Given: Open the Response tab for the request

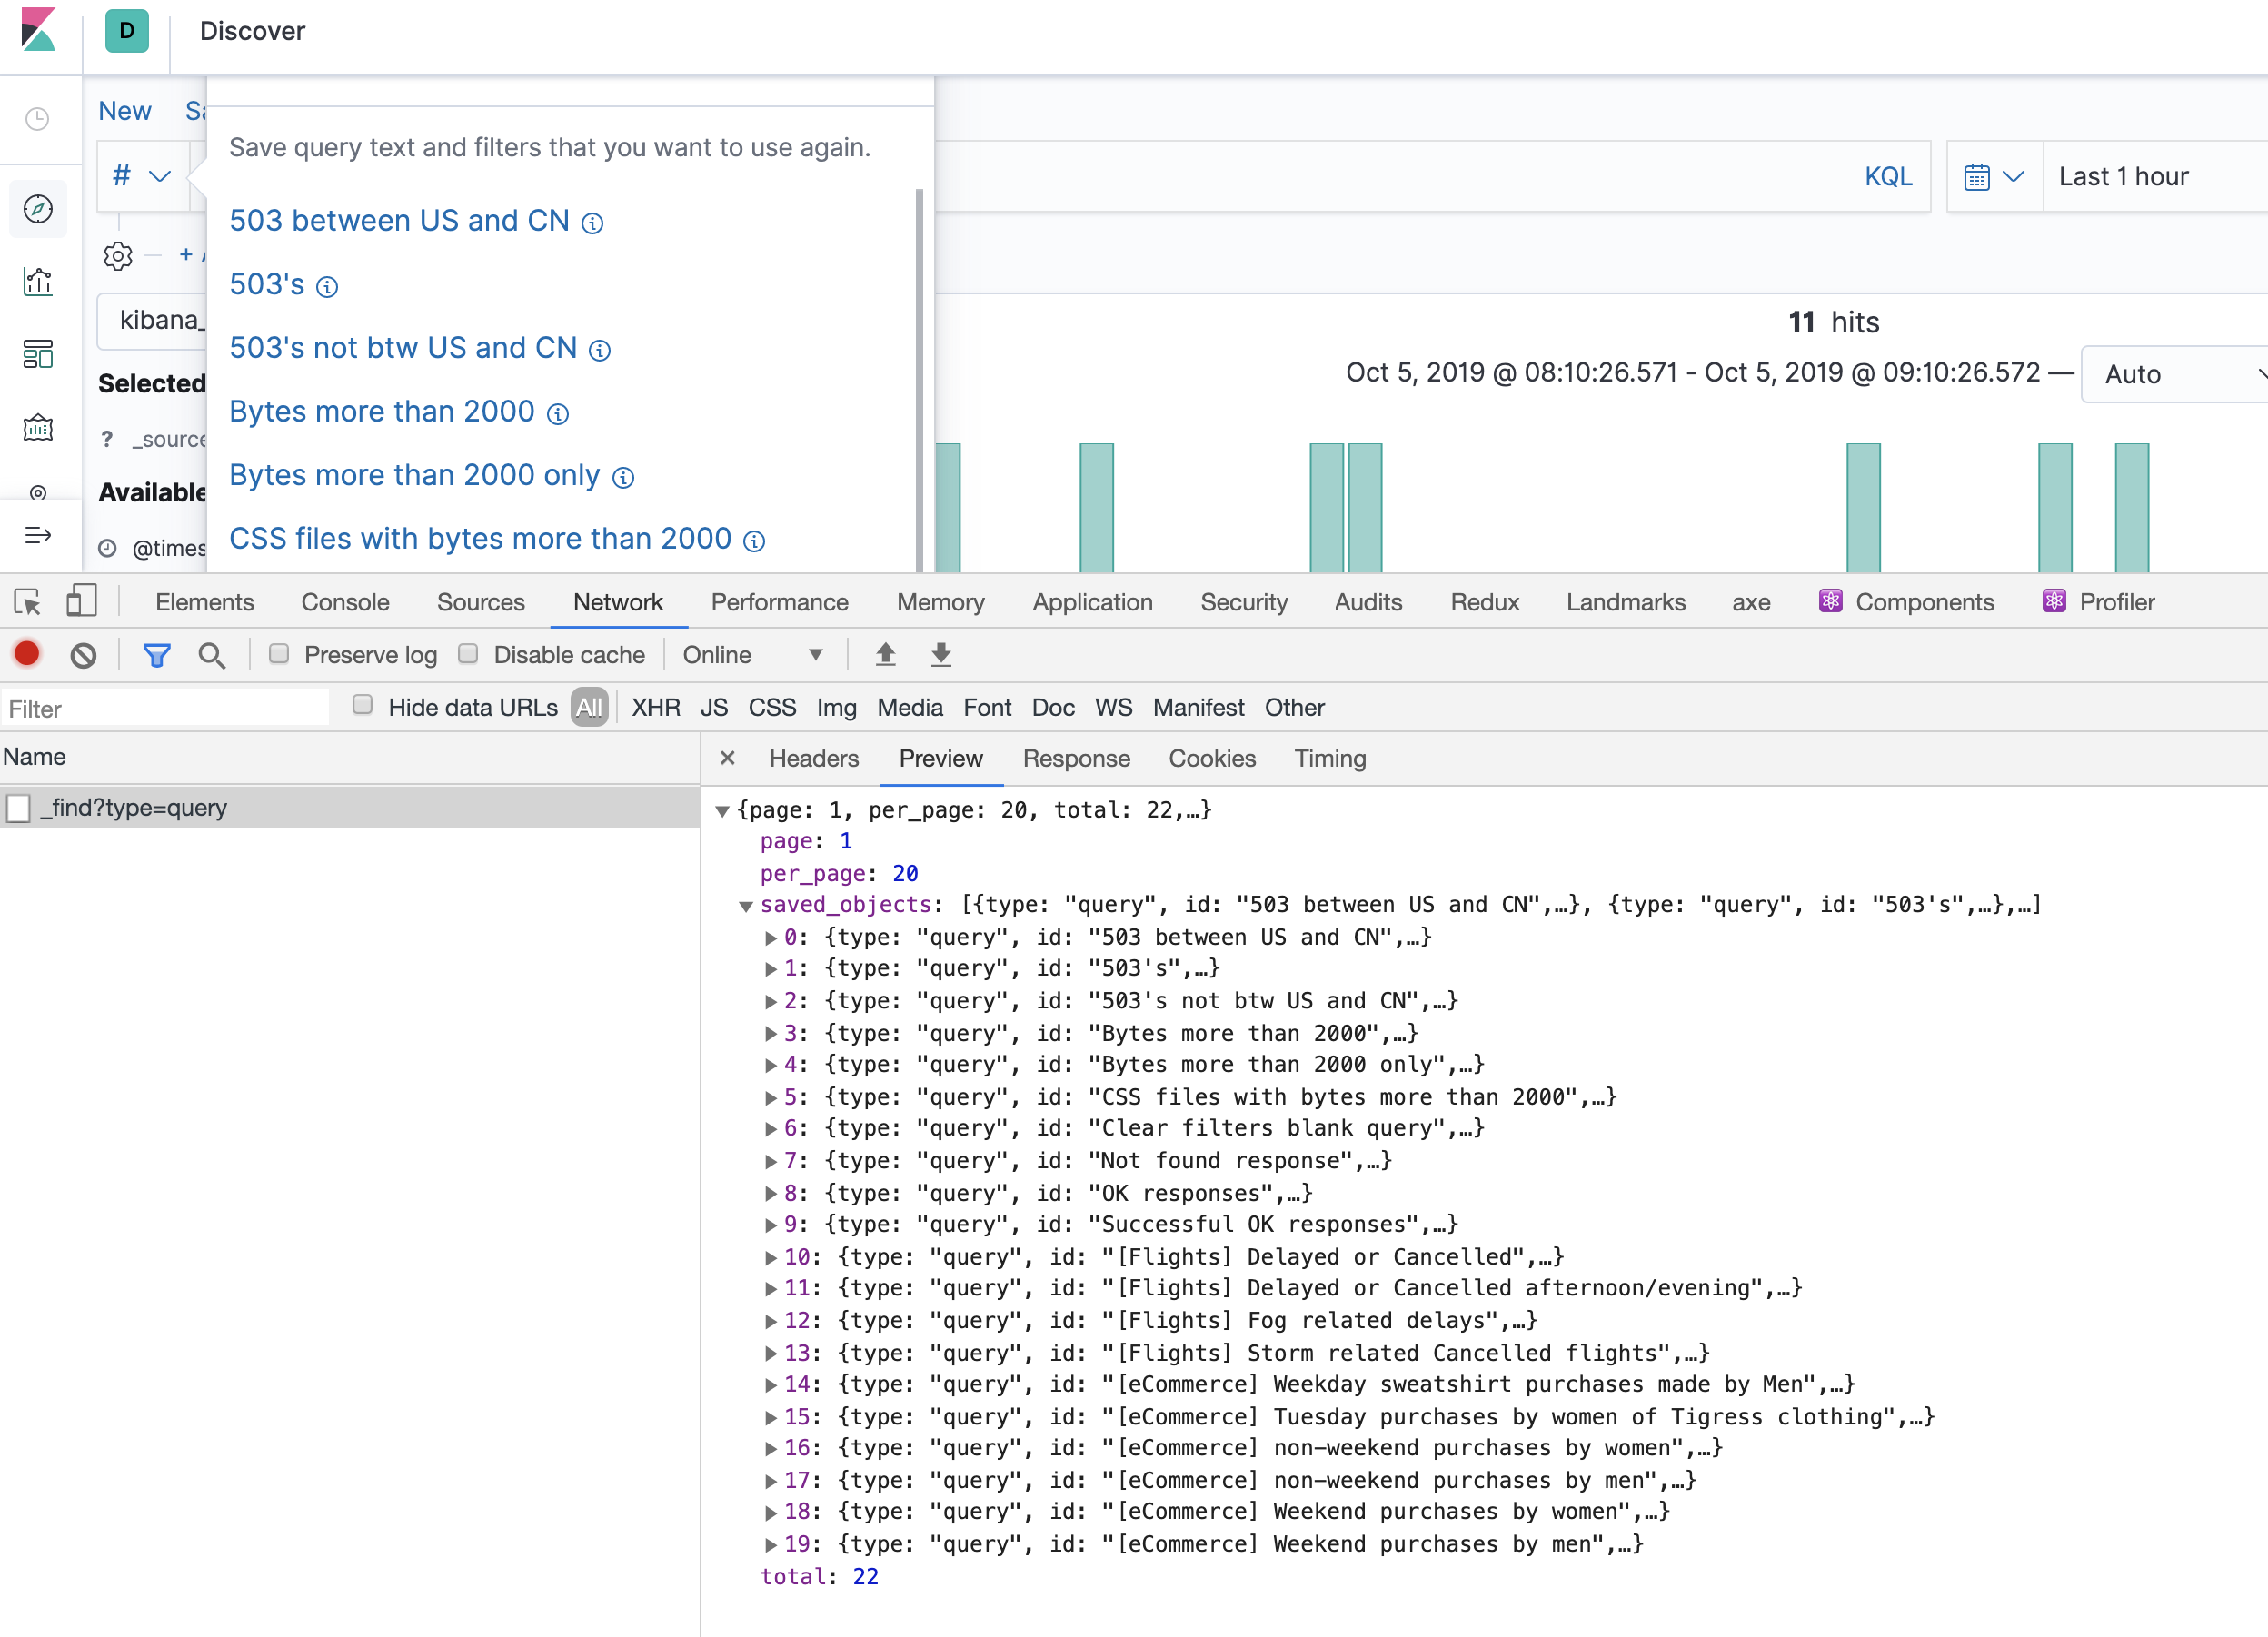Looking at the screenshot, I should 1076,758.
